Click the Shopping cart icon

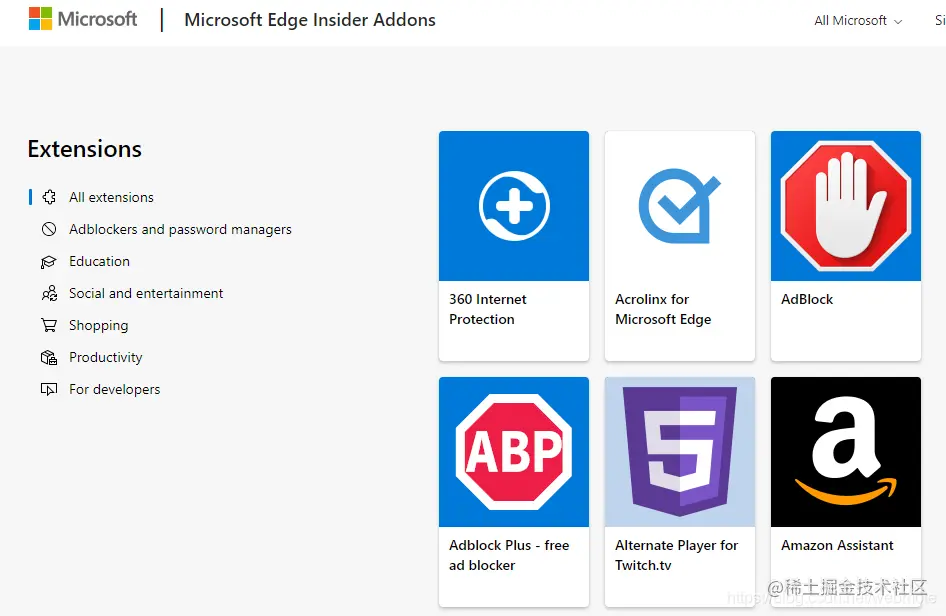click(49, 325)
